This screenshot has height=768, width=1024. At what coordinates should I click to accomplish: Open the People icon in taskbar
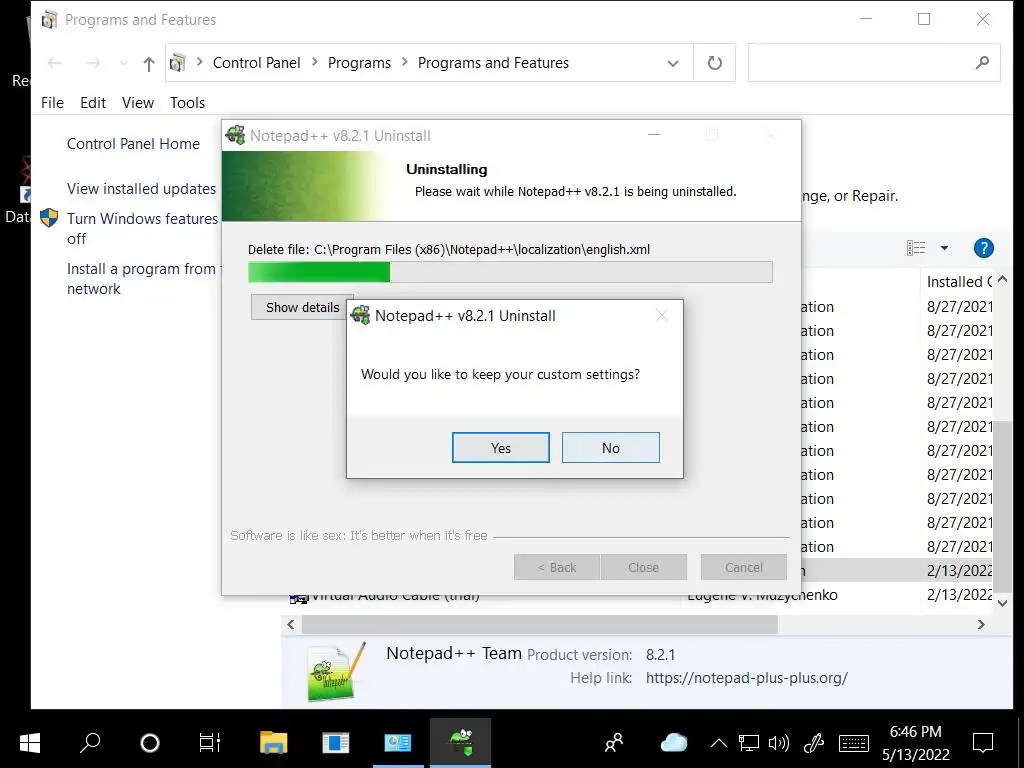(614, 743)
